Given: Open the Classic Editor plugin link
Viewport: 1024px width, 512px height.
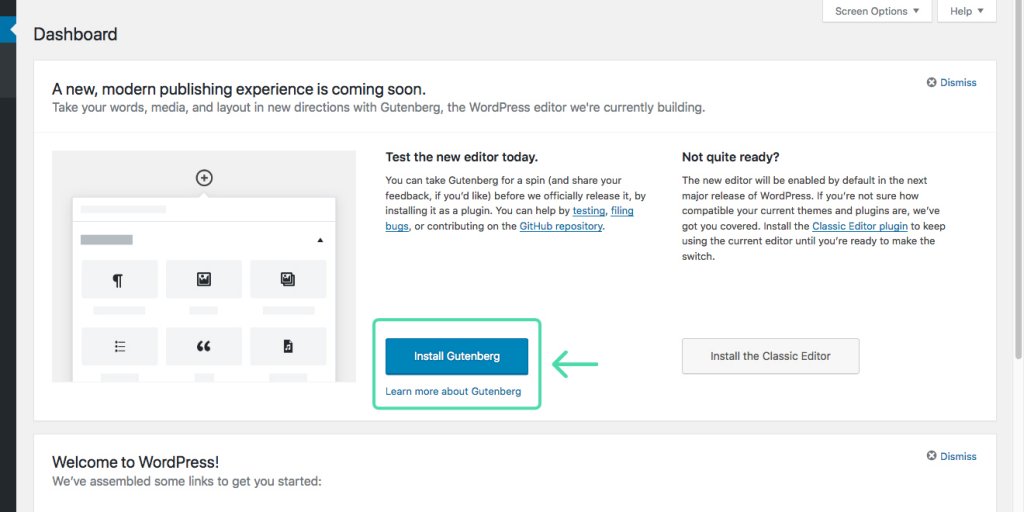Looking at the screenshot, I should click(860, 227).
